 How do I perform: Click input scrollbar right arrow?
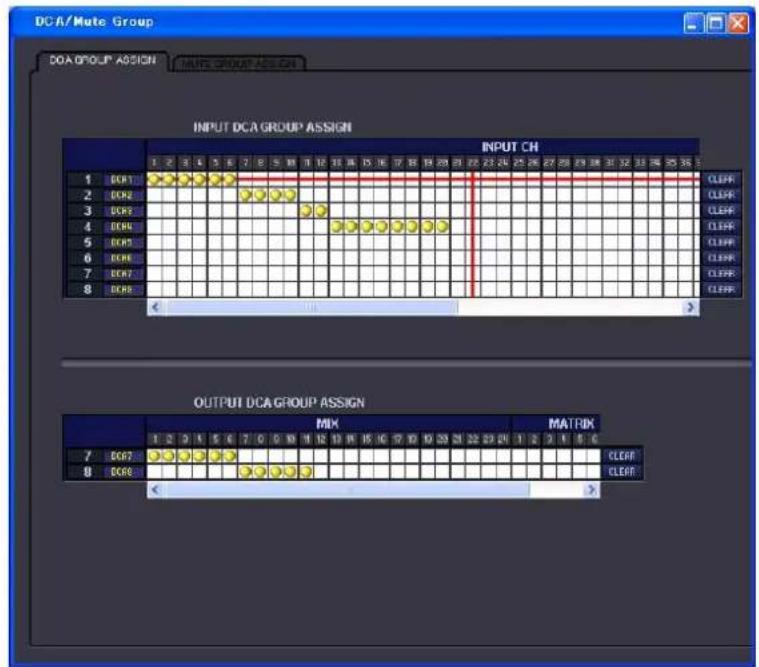click(x=691, y=307)
